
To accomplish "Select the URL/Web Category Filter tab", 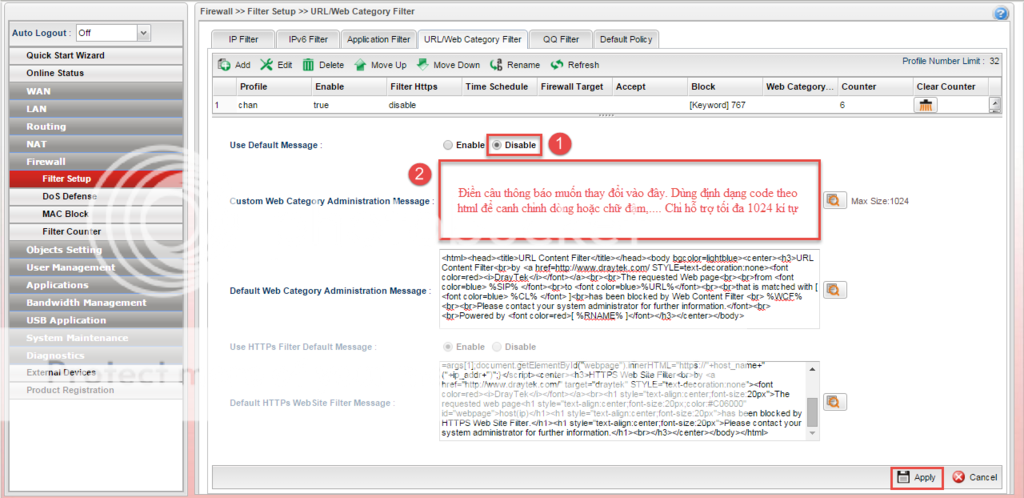I will click(x=472, y=39).
